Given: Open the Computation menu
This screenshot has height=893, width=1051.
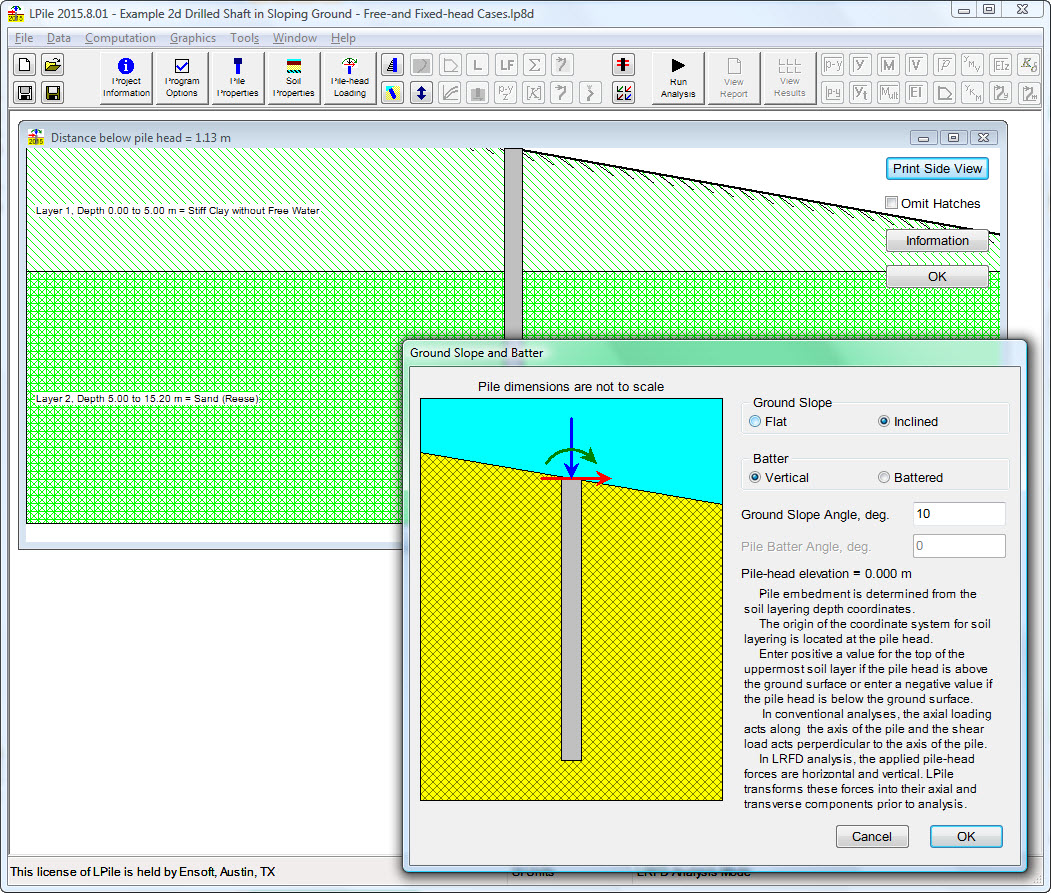Looking at the screenshot, I should [120, 38].
